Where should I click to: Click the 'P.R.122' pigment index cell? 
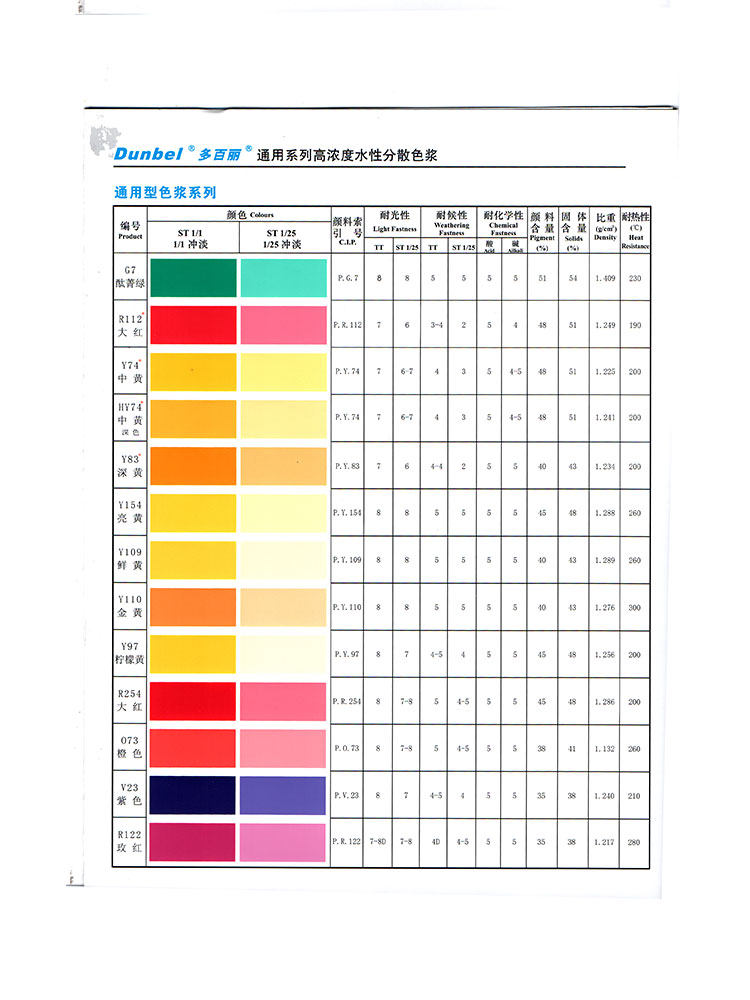pyautogui.click(x=346, y=842)
